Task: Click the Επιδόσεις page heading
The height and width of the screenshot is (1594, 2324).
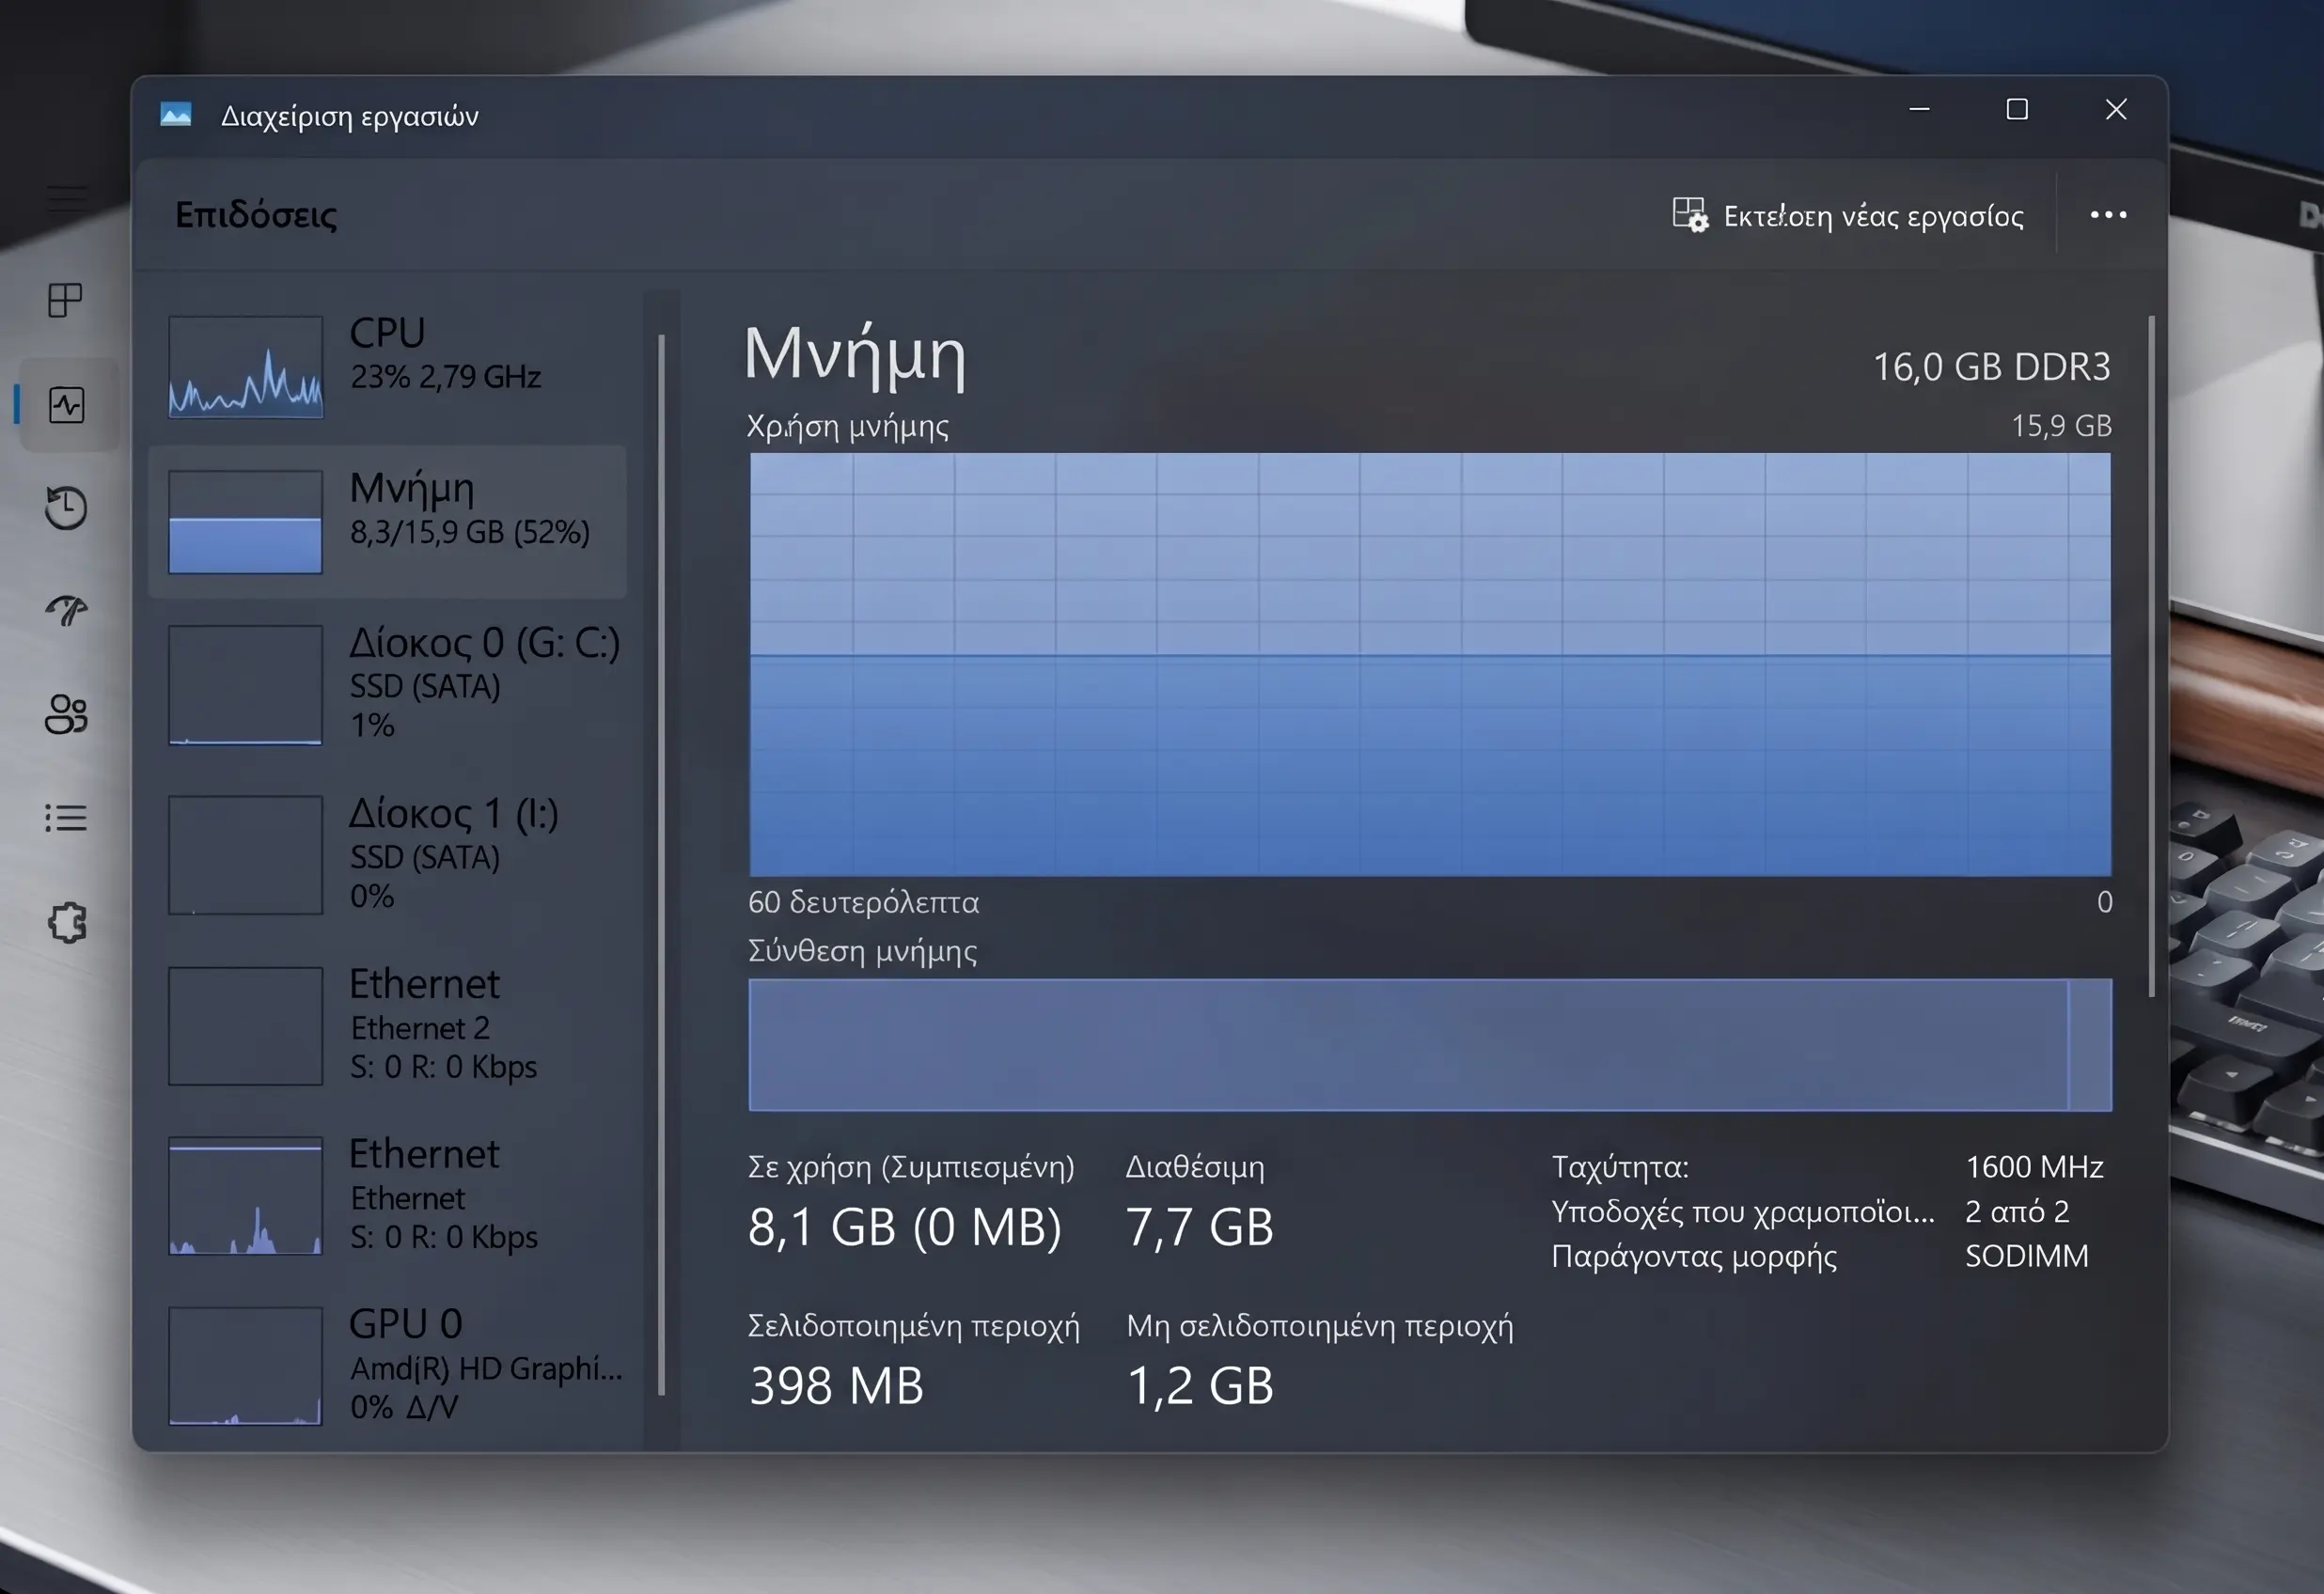Action: (256, 215)
